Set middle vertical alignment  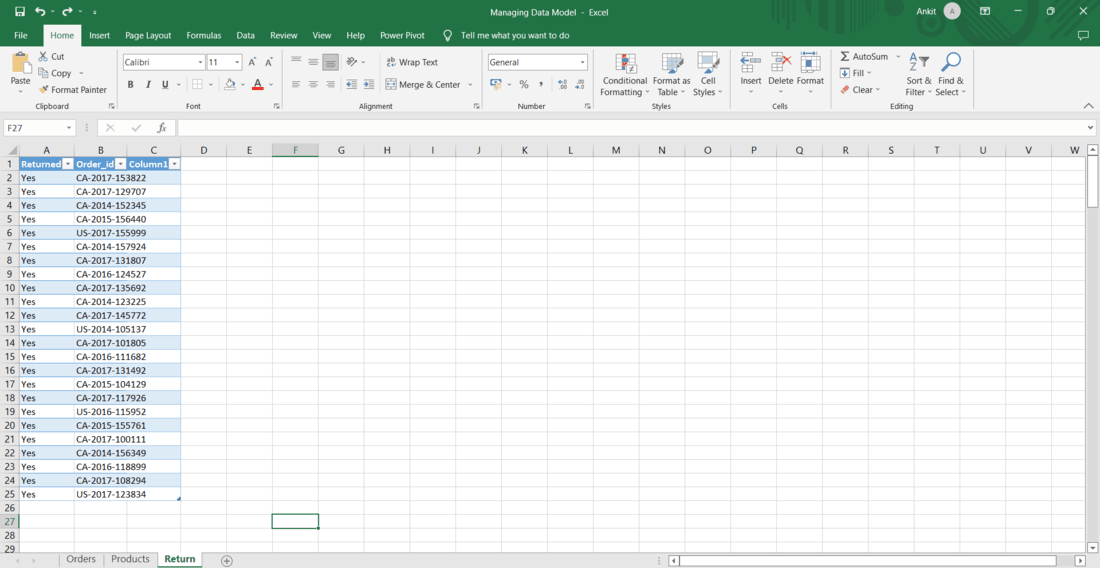pyautogui.click(x=313, y=62)
